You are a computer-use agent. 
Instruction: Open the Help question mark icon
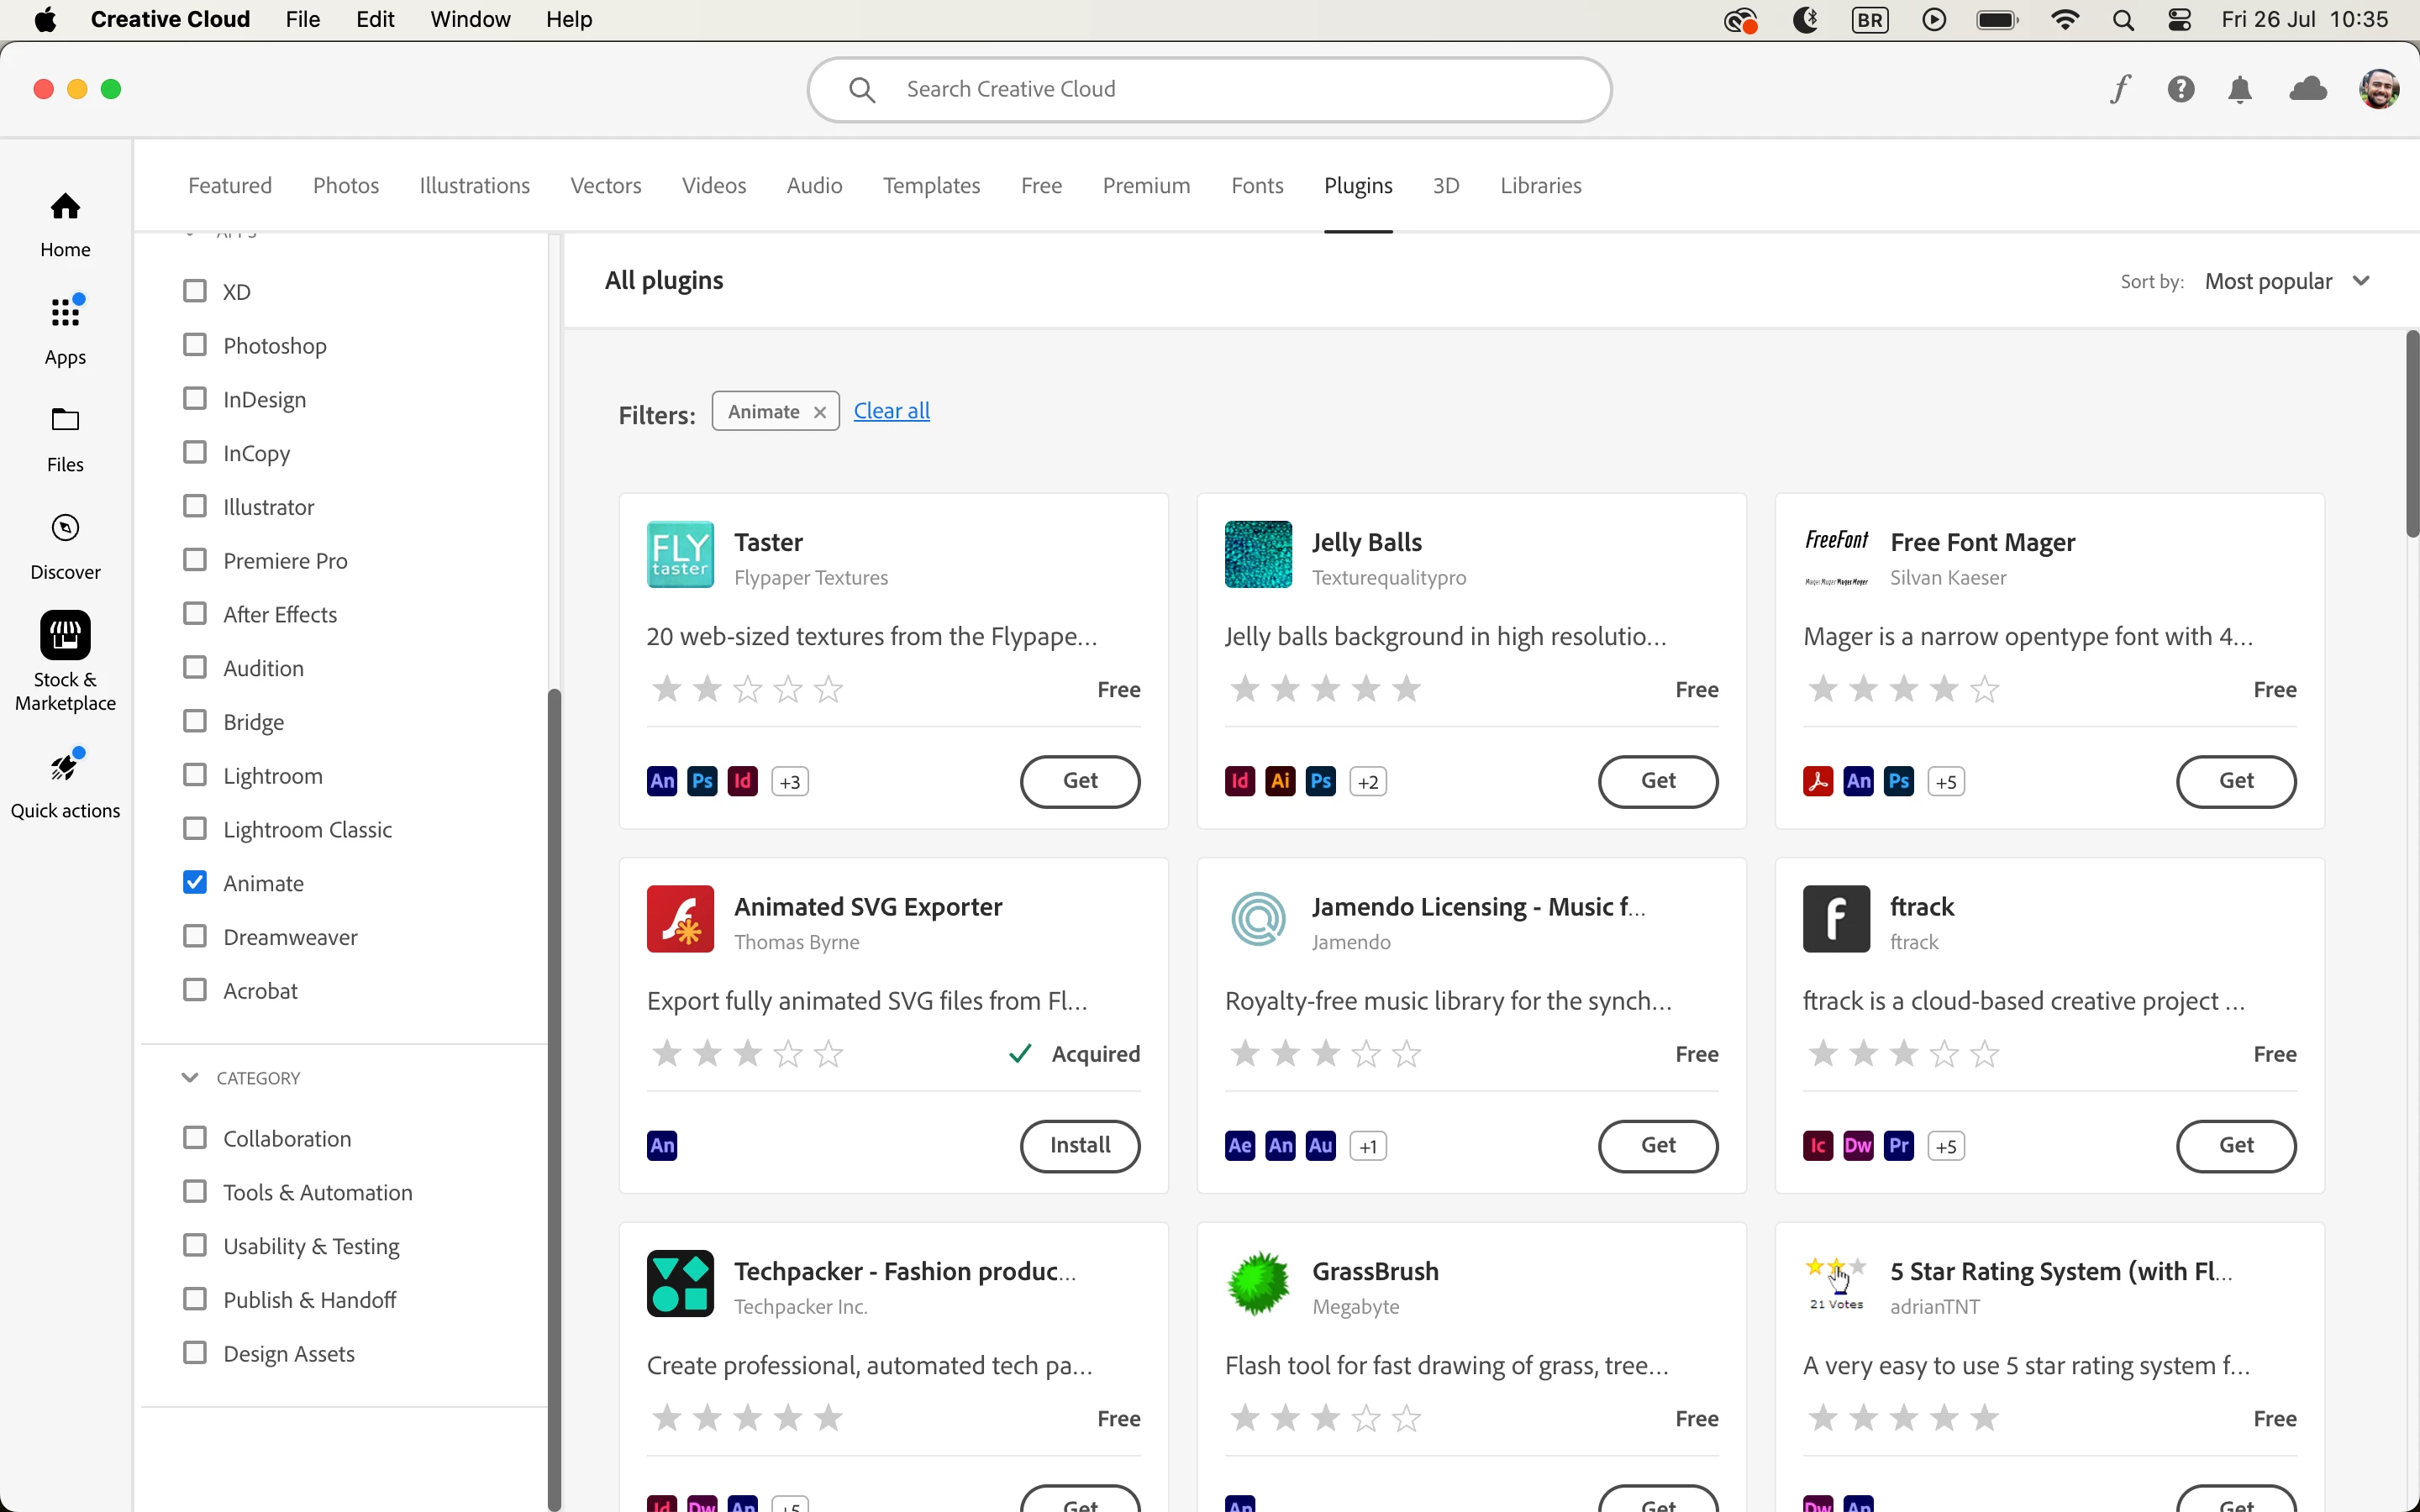click(x=2181, y=90)
